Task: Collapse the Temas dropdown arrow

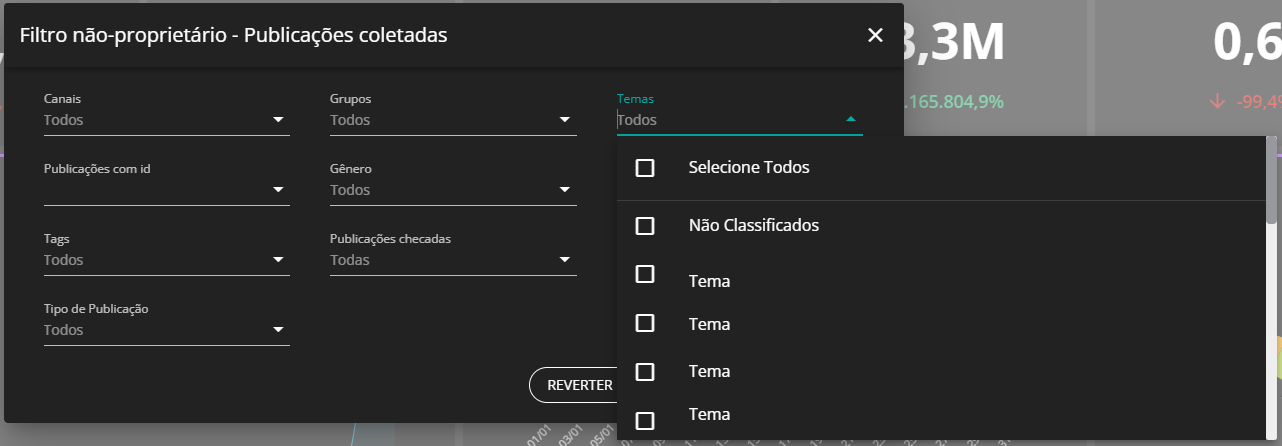Action: tap(851, 119)
